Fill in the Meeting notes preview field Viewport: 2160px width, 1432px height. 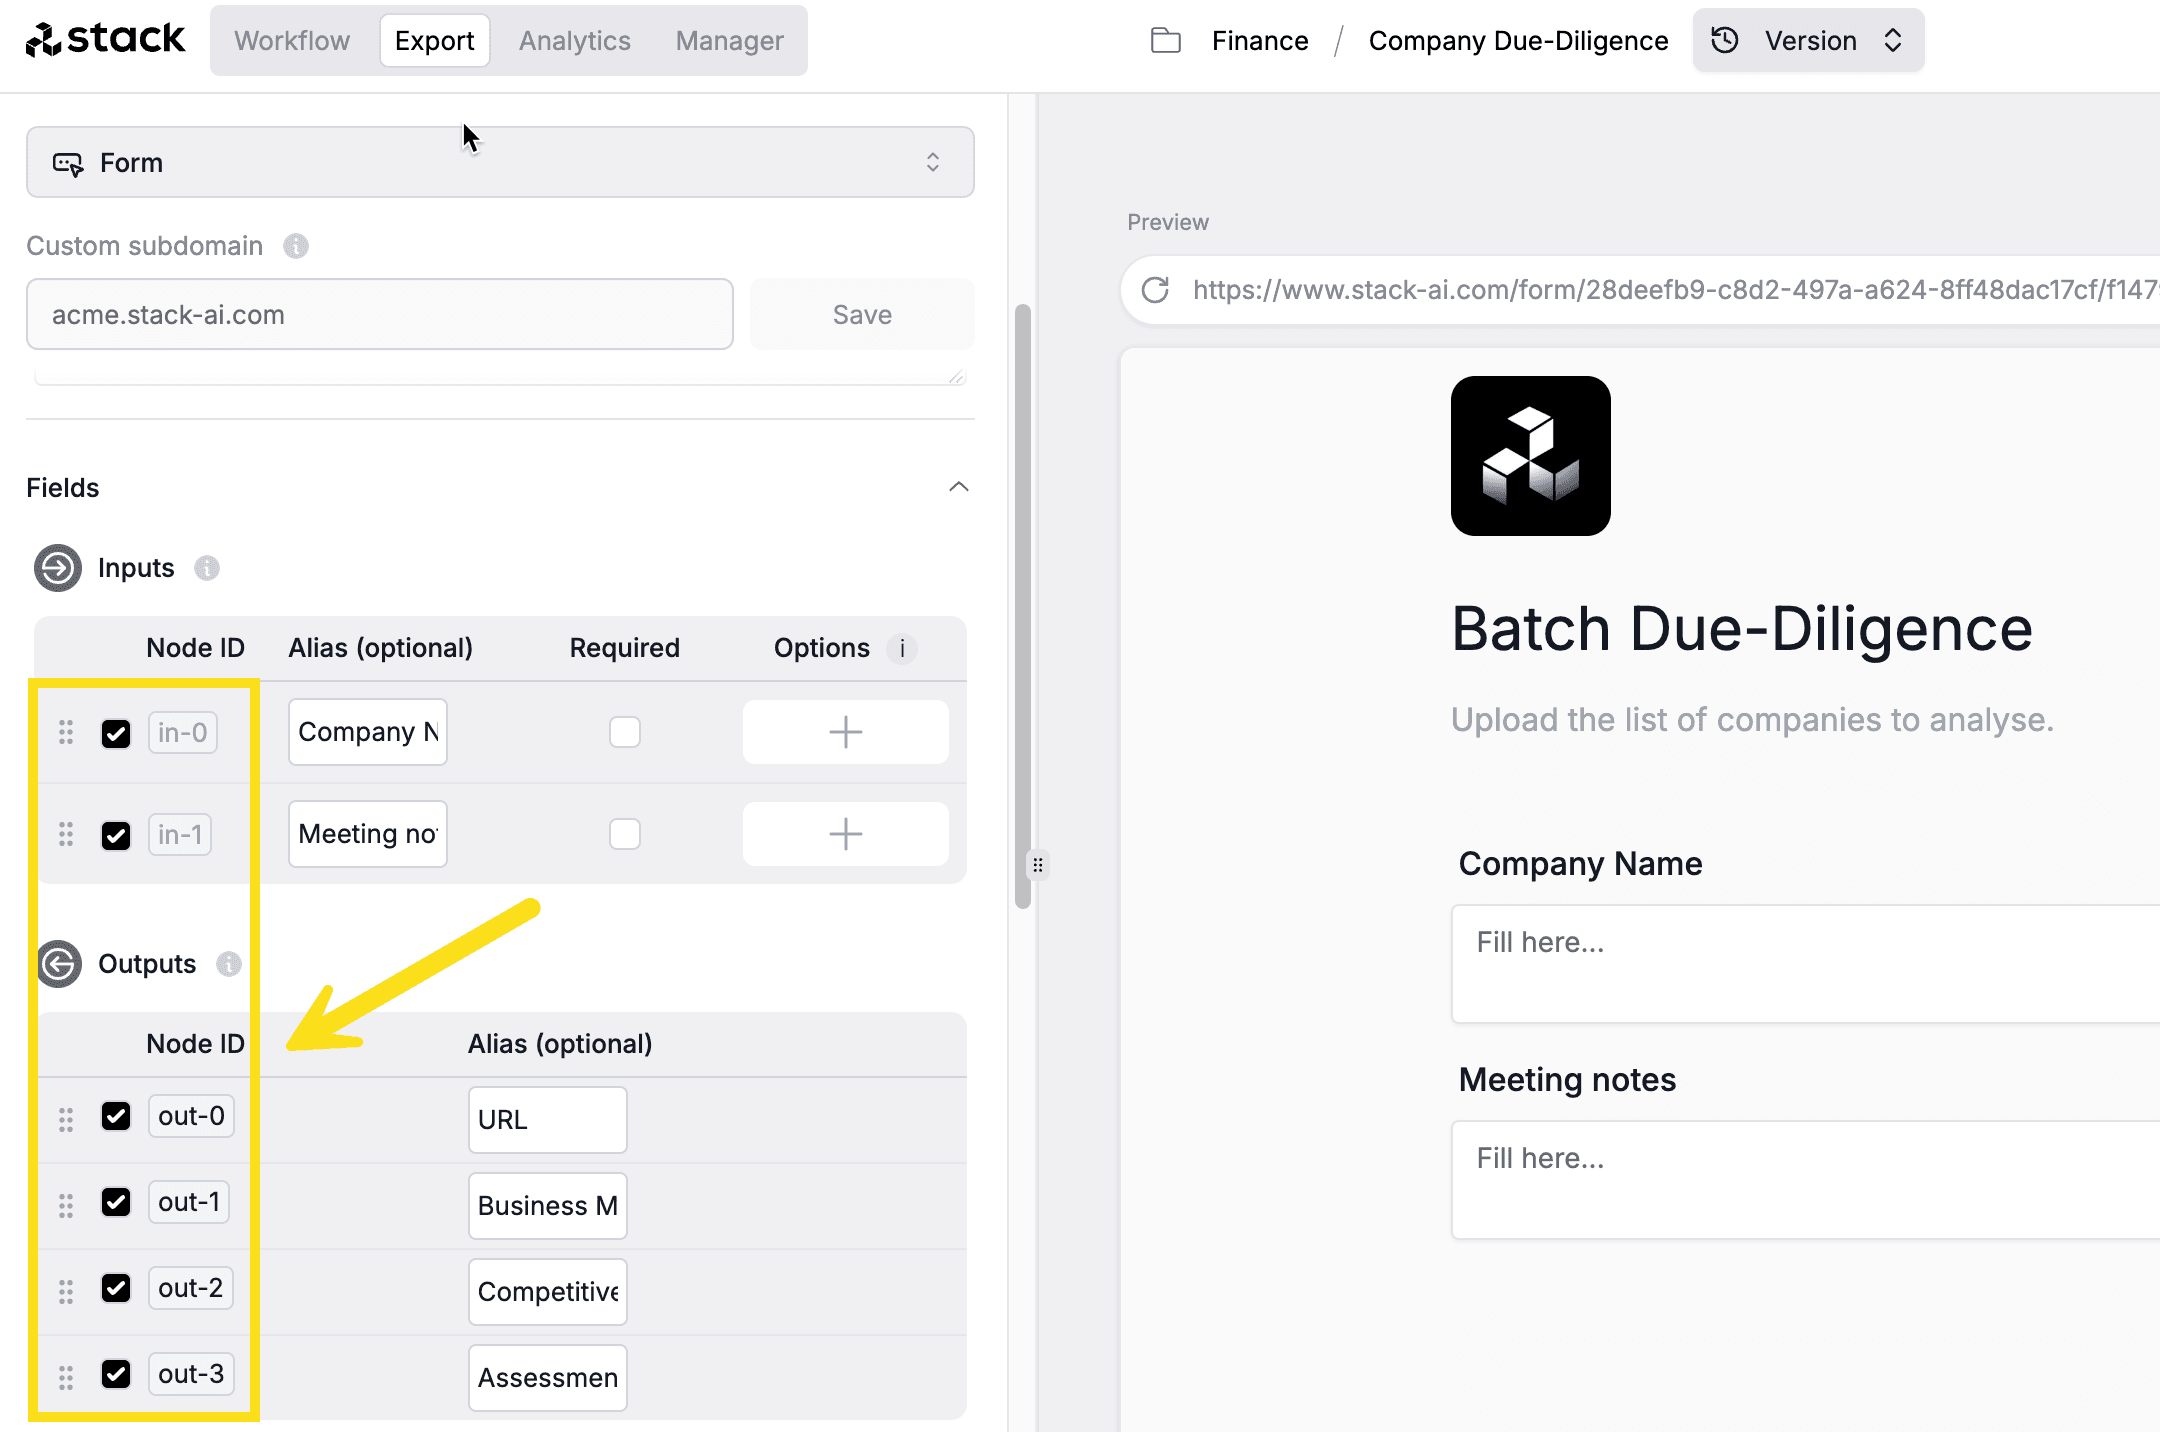[1806, 1180]
